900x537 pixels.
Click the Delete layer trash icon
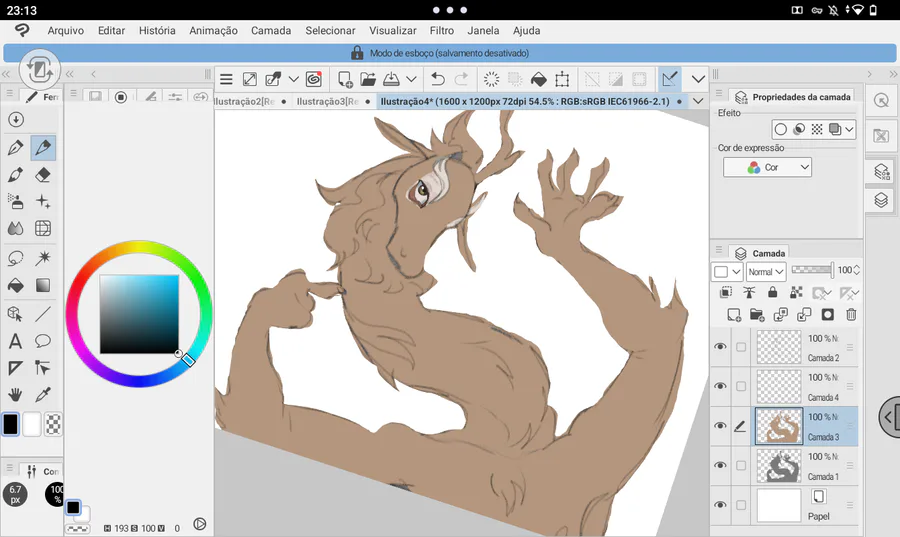[x=851, y=315]
